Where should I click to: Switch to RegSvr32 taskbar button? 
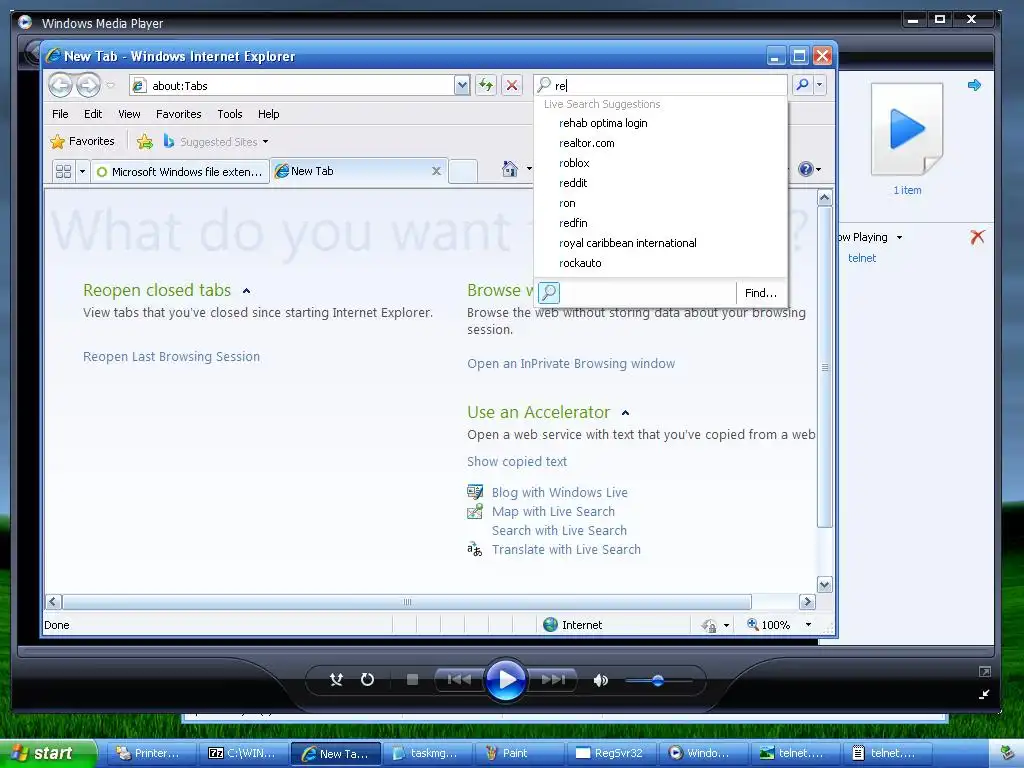(610, 753)
